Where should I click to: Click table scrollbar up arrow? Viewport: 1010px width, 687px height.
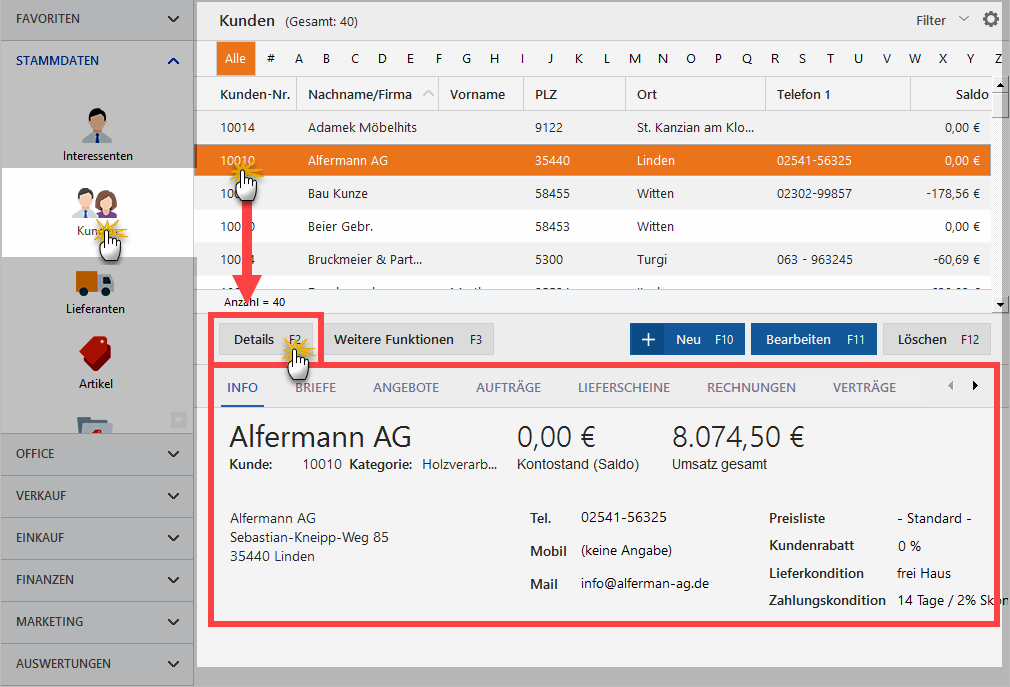(1000, 84)
